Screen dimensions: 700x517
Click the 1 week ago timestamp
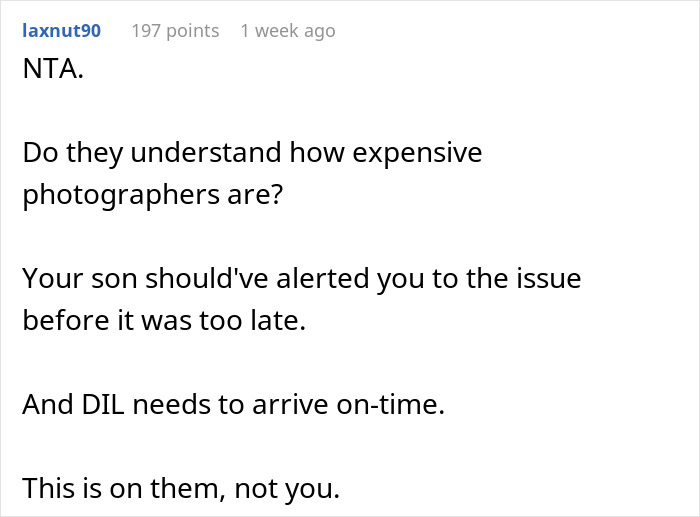[x=288, y=31]
